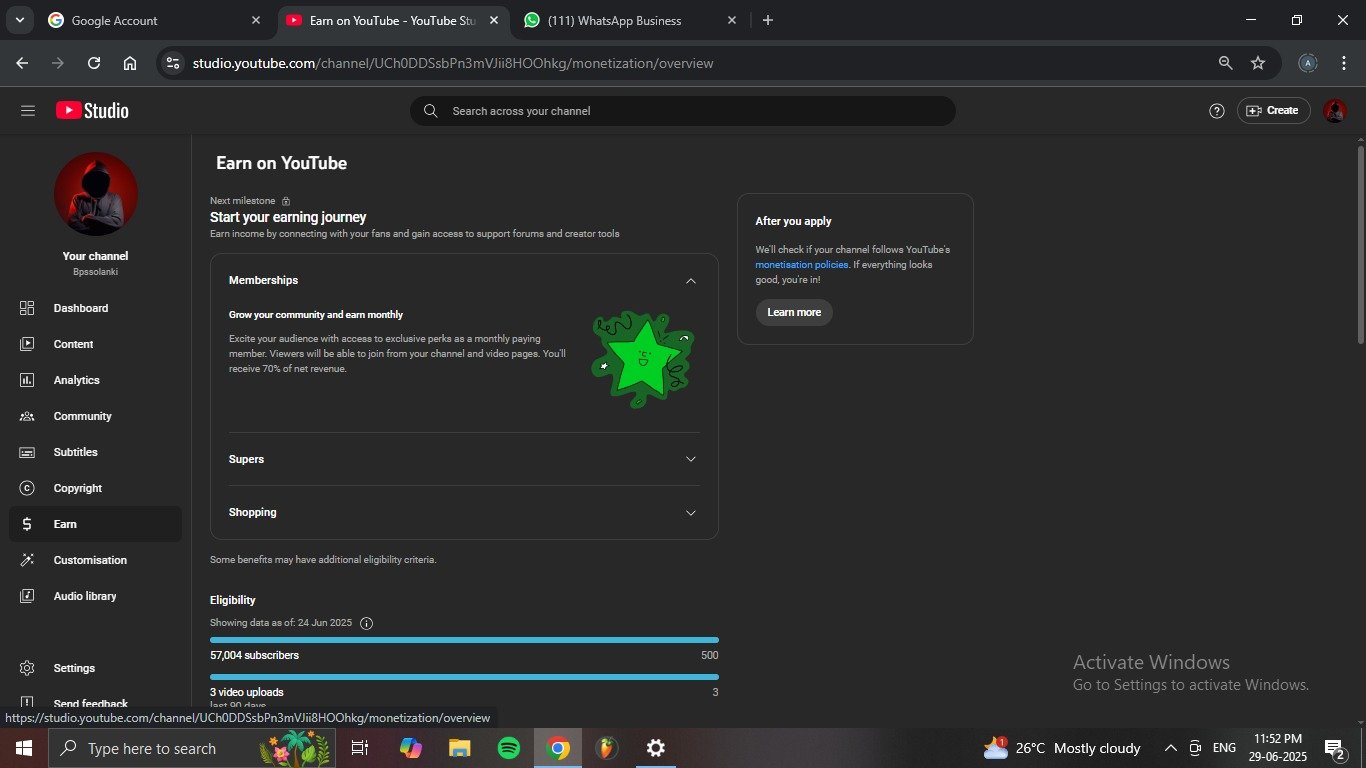This screenshot has width=1366, height=768.
Task: Open the YouTube Studio hamburger menu
Action: pos(27,111)
